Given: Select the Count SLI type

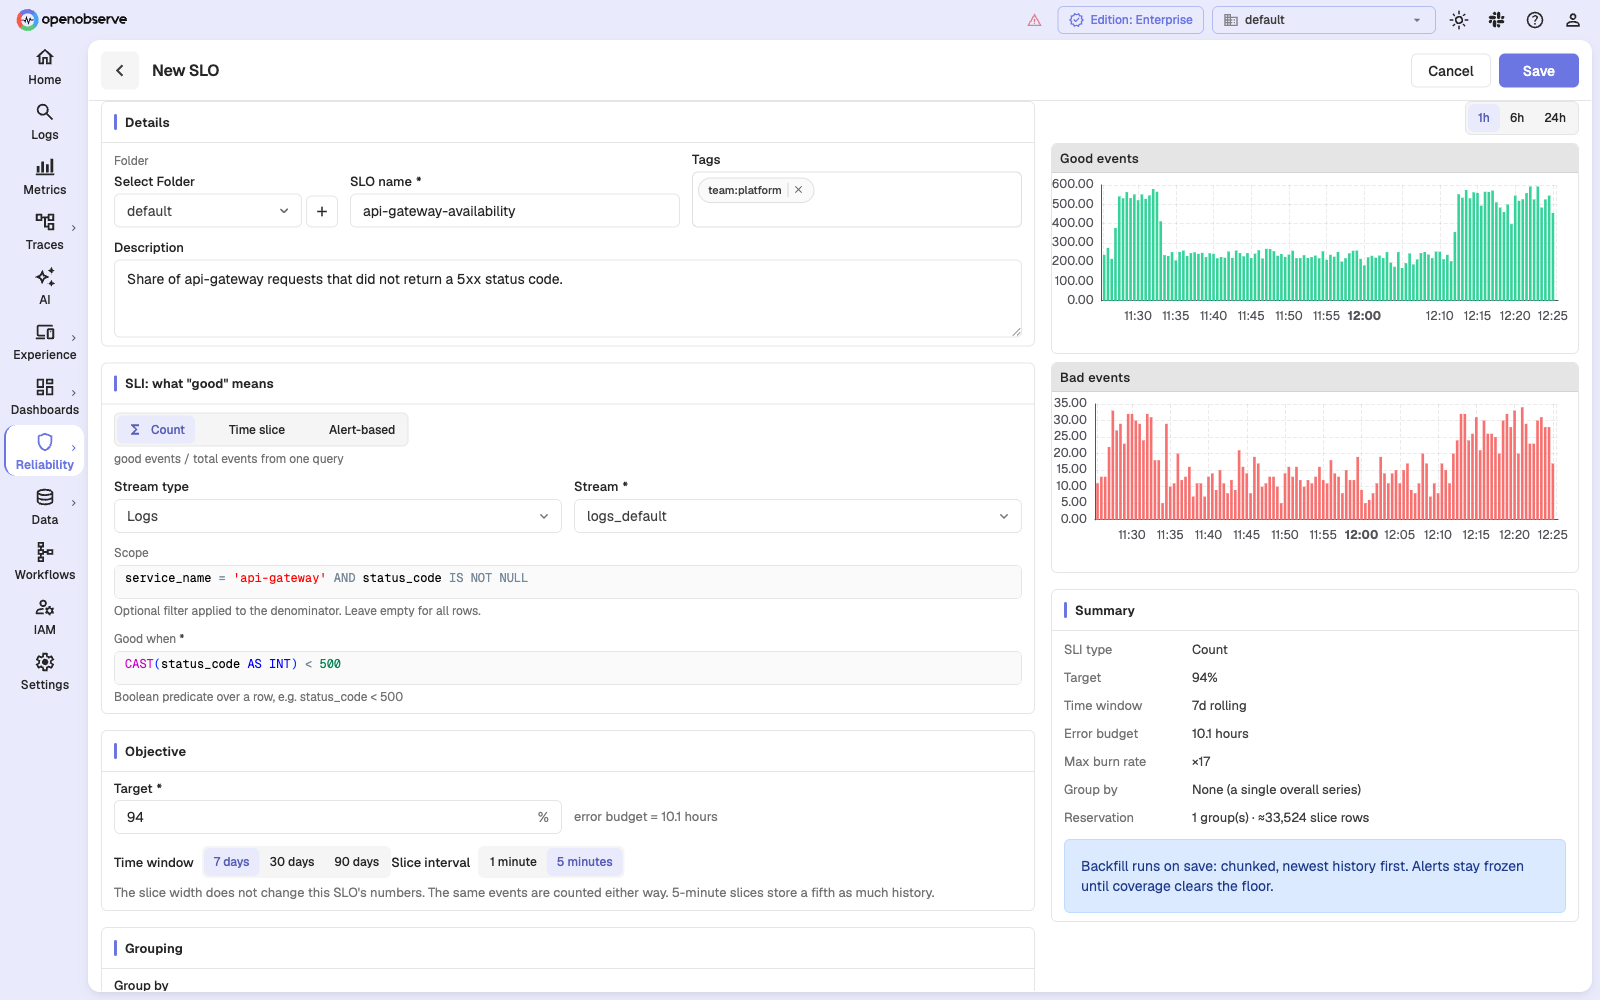Looking at the screenshot, I should click(x=157, y=430).
